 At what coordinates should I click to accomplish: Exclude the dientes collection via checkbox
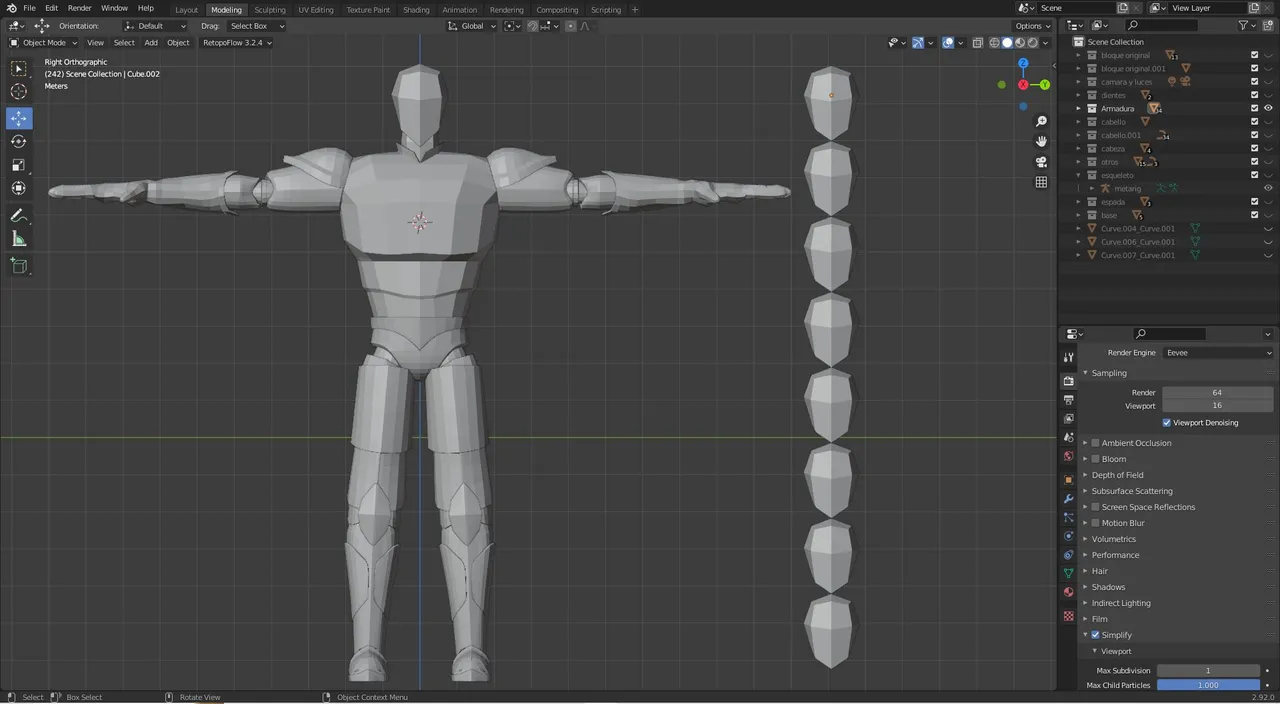(1254, 95)
